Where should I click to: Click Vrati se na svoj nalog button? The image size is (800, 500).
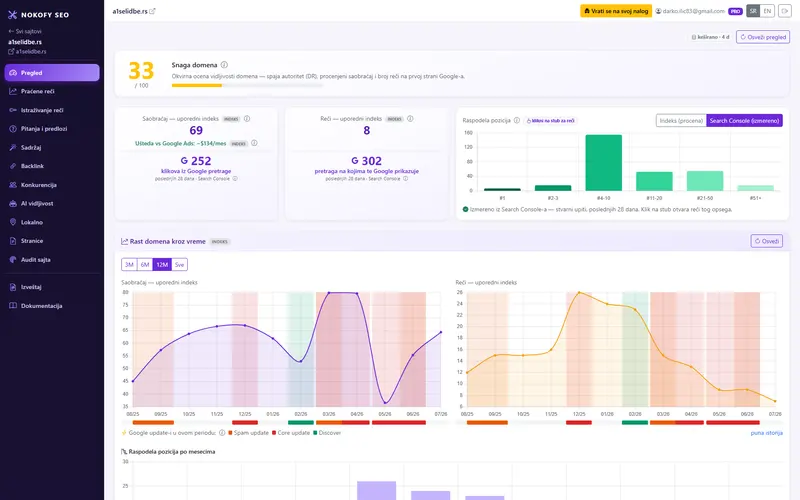616,11
